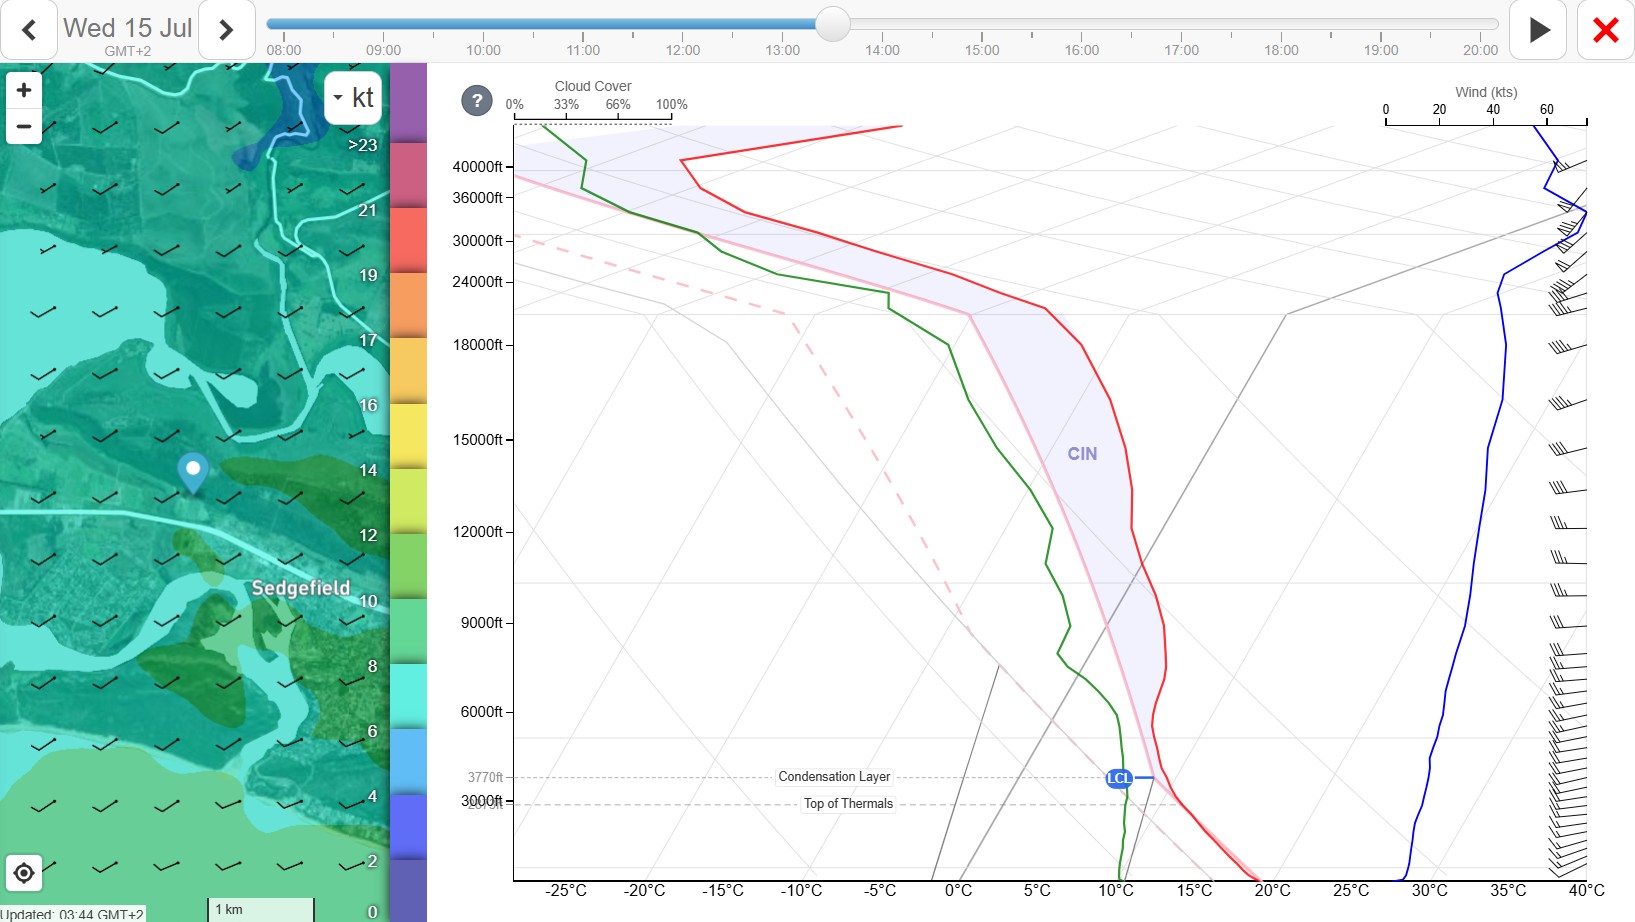Open the kt wind units dropdown
1635x922 pixels.
point(353,97)
